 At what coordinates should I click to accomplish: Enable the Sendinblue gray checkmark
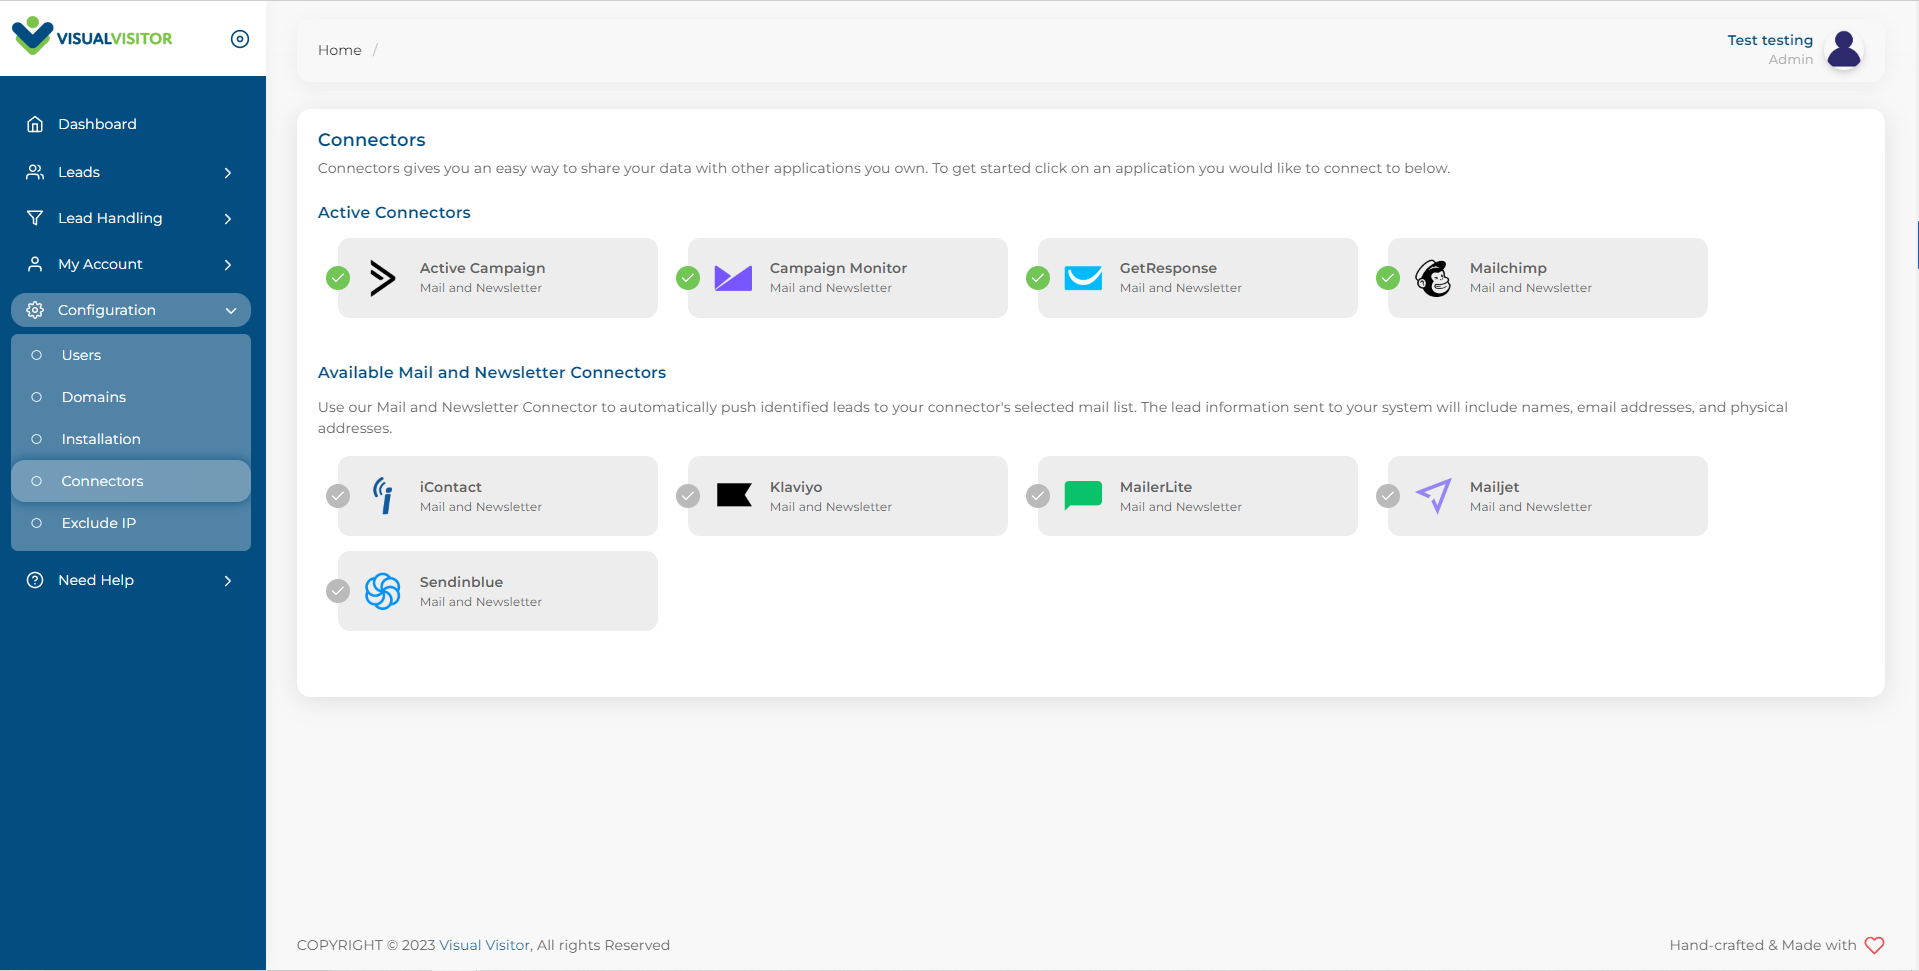pyautogui.click(x=338, y=591)
